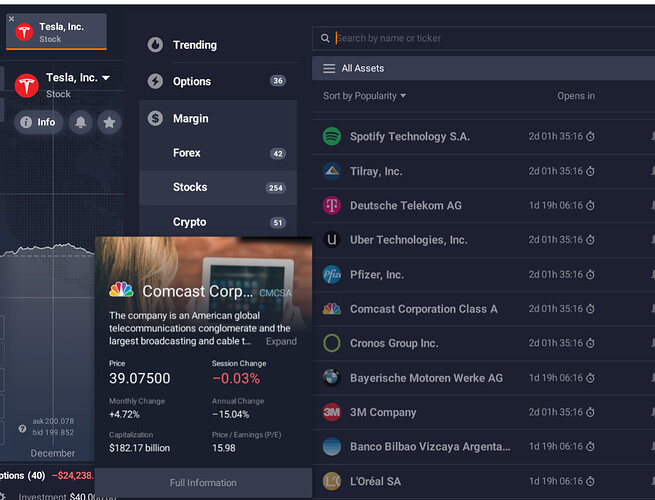Select Tilray, Inc. row
This screenshot has height=500, width=655.
coord(483,171)
